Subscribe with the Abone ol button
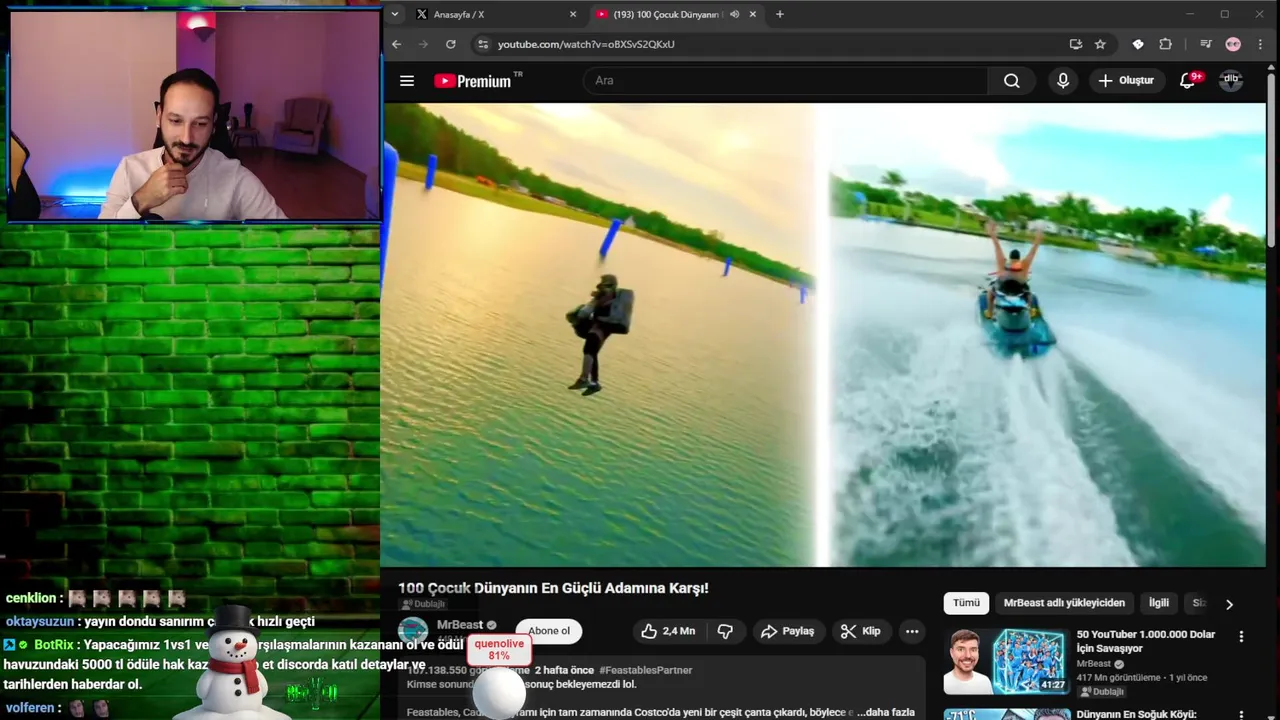Screen dimensions: 1280x720 click(x=549, y=631)
